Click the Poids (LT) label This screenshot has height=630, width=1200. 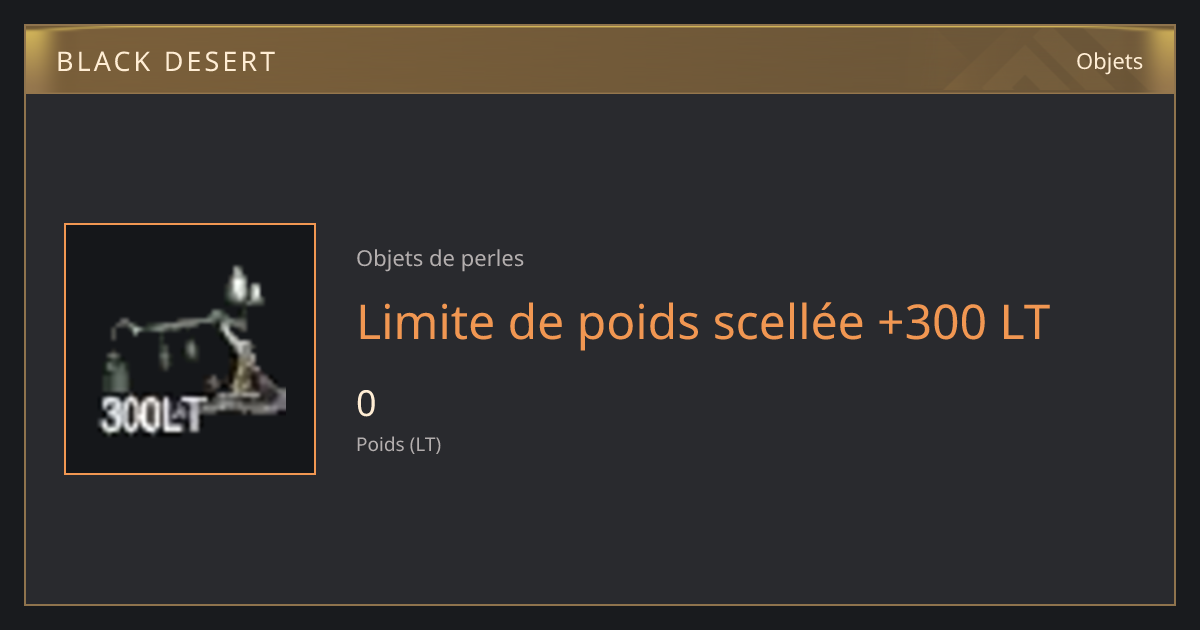point(399,444)
